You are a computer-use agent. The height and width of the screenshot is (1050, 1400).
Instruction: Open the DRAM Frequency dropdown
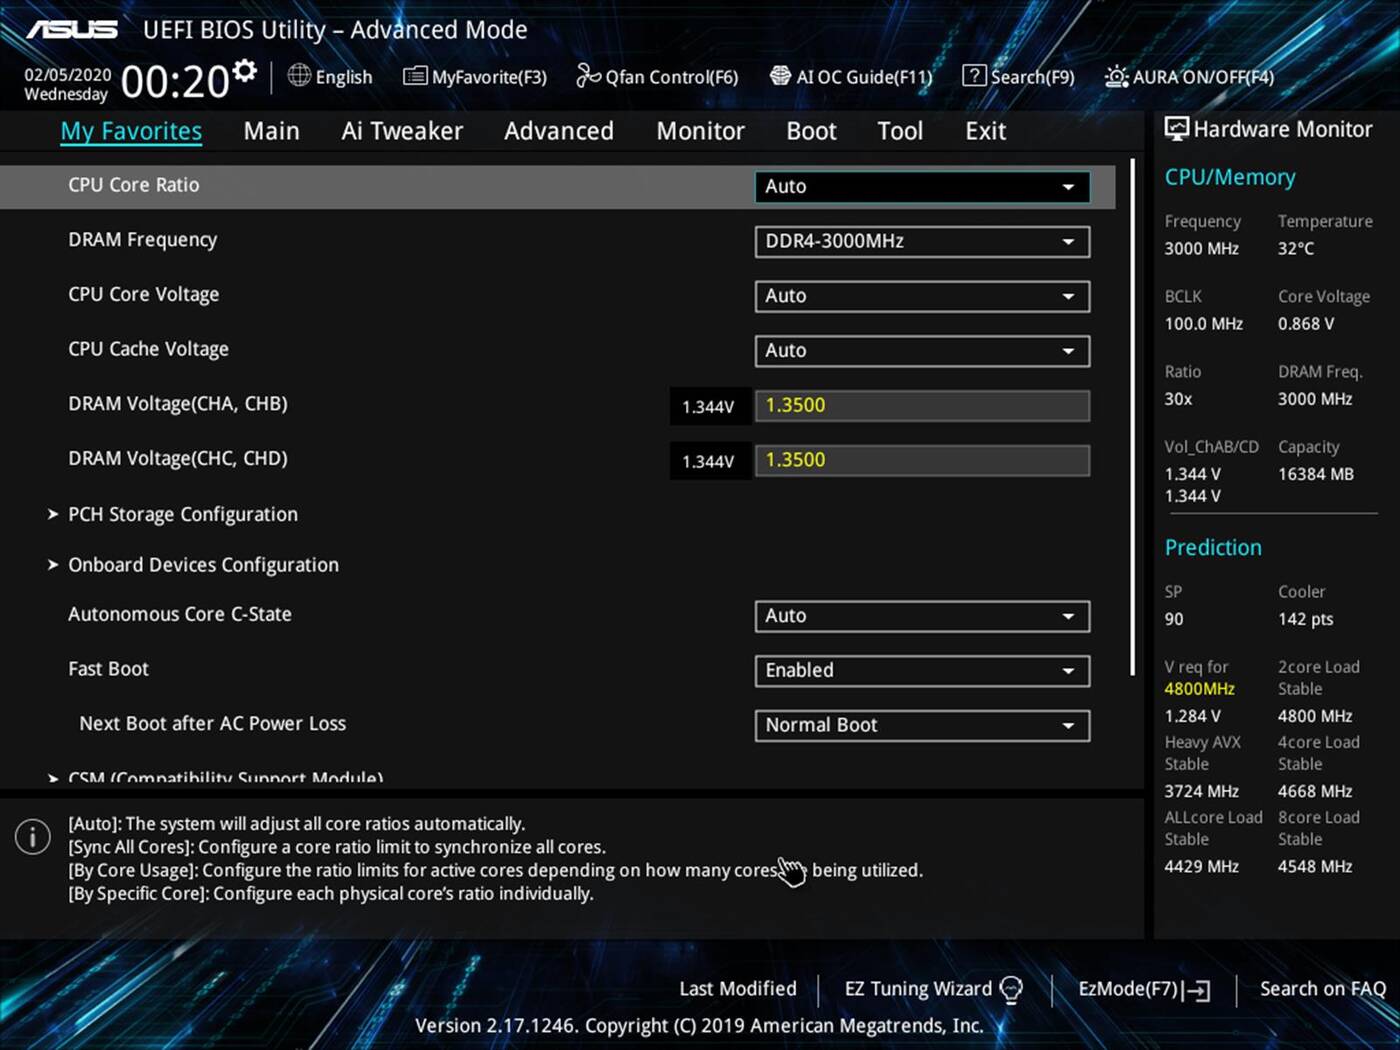(920, 241)
